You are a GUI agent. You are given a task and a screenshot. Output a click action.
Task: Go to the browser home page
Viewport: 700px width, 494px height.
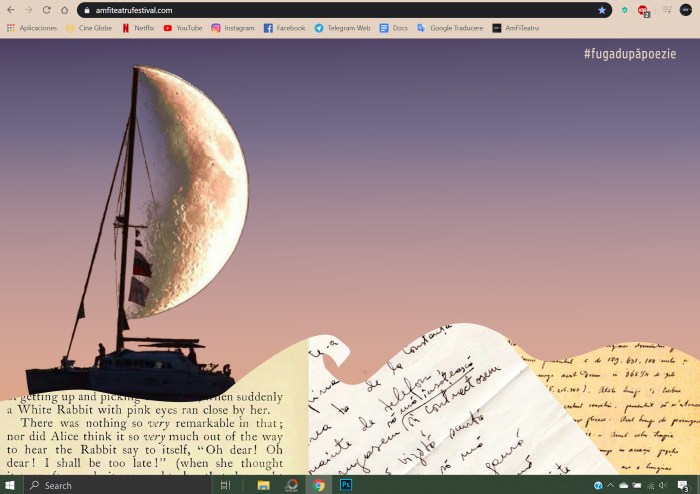tap(64, 10)
